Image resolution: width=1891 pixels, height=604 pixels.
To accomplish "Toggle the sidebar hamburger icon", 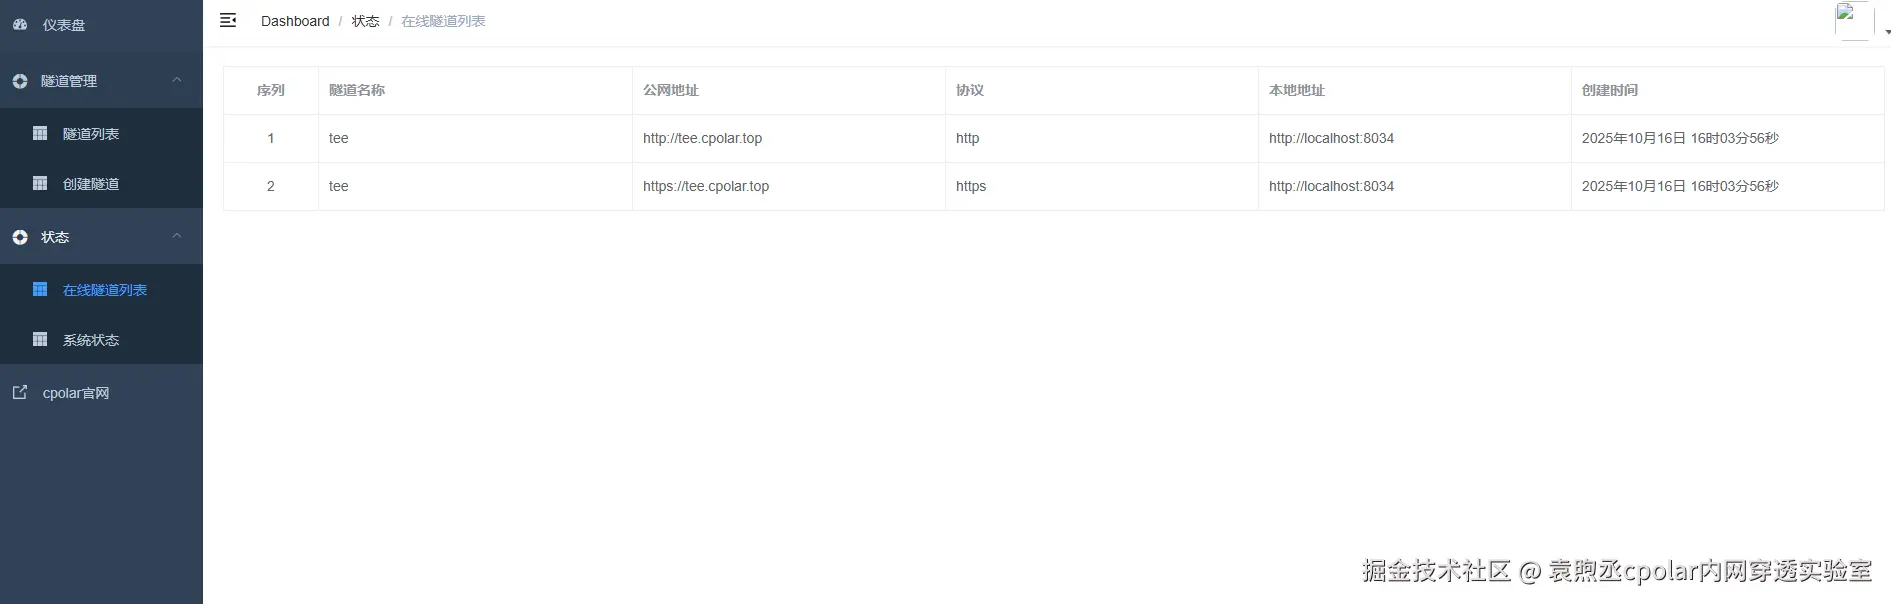I will point(228,20).
